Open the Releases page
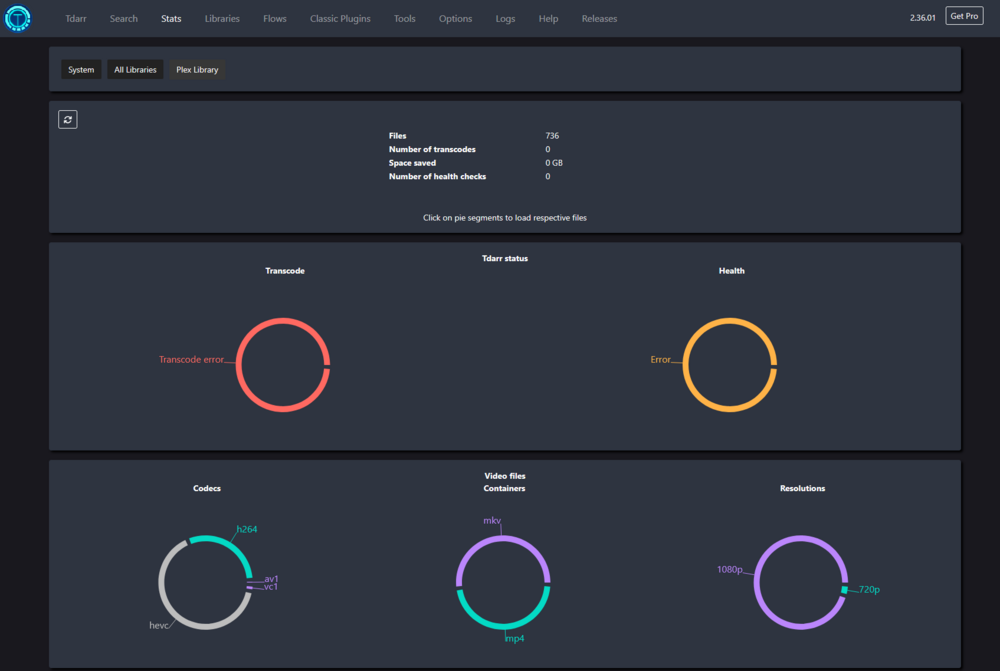The height and width of the screenshot is (671, 1000). [x=599, y=18]
